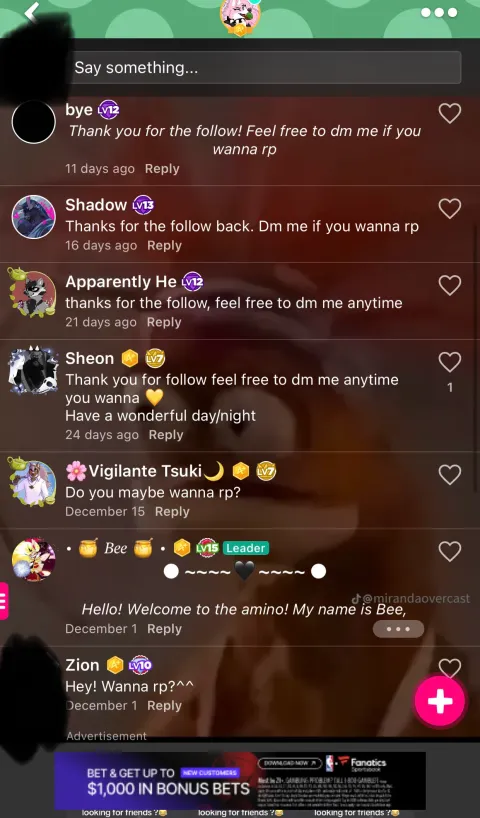The height and width of the screenshot is (818, 480).
Task: Open the pink side drawer handle
Action: [4, 601]
